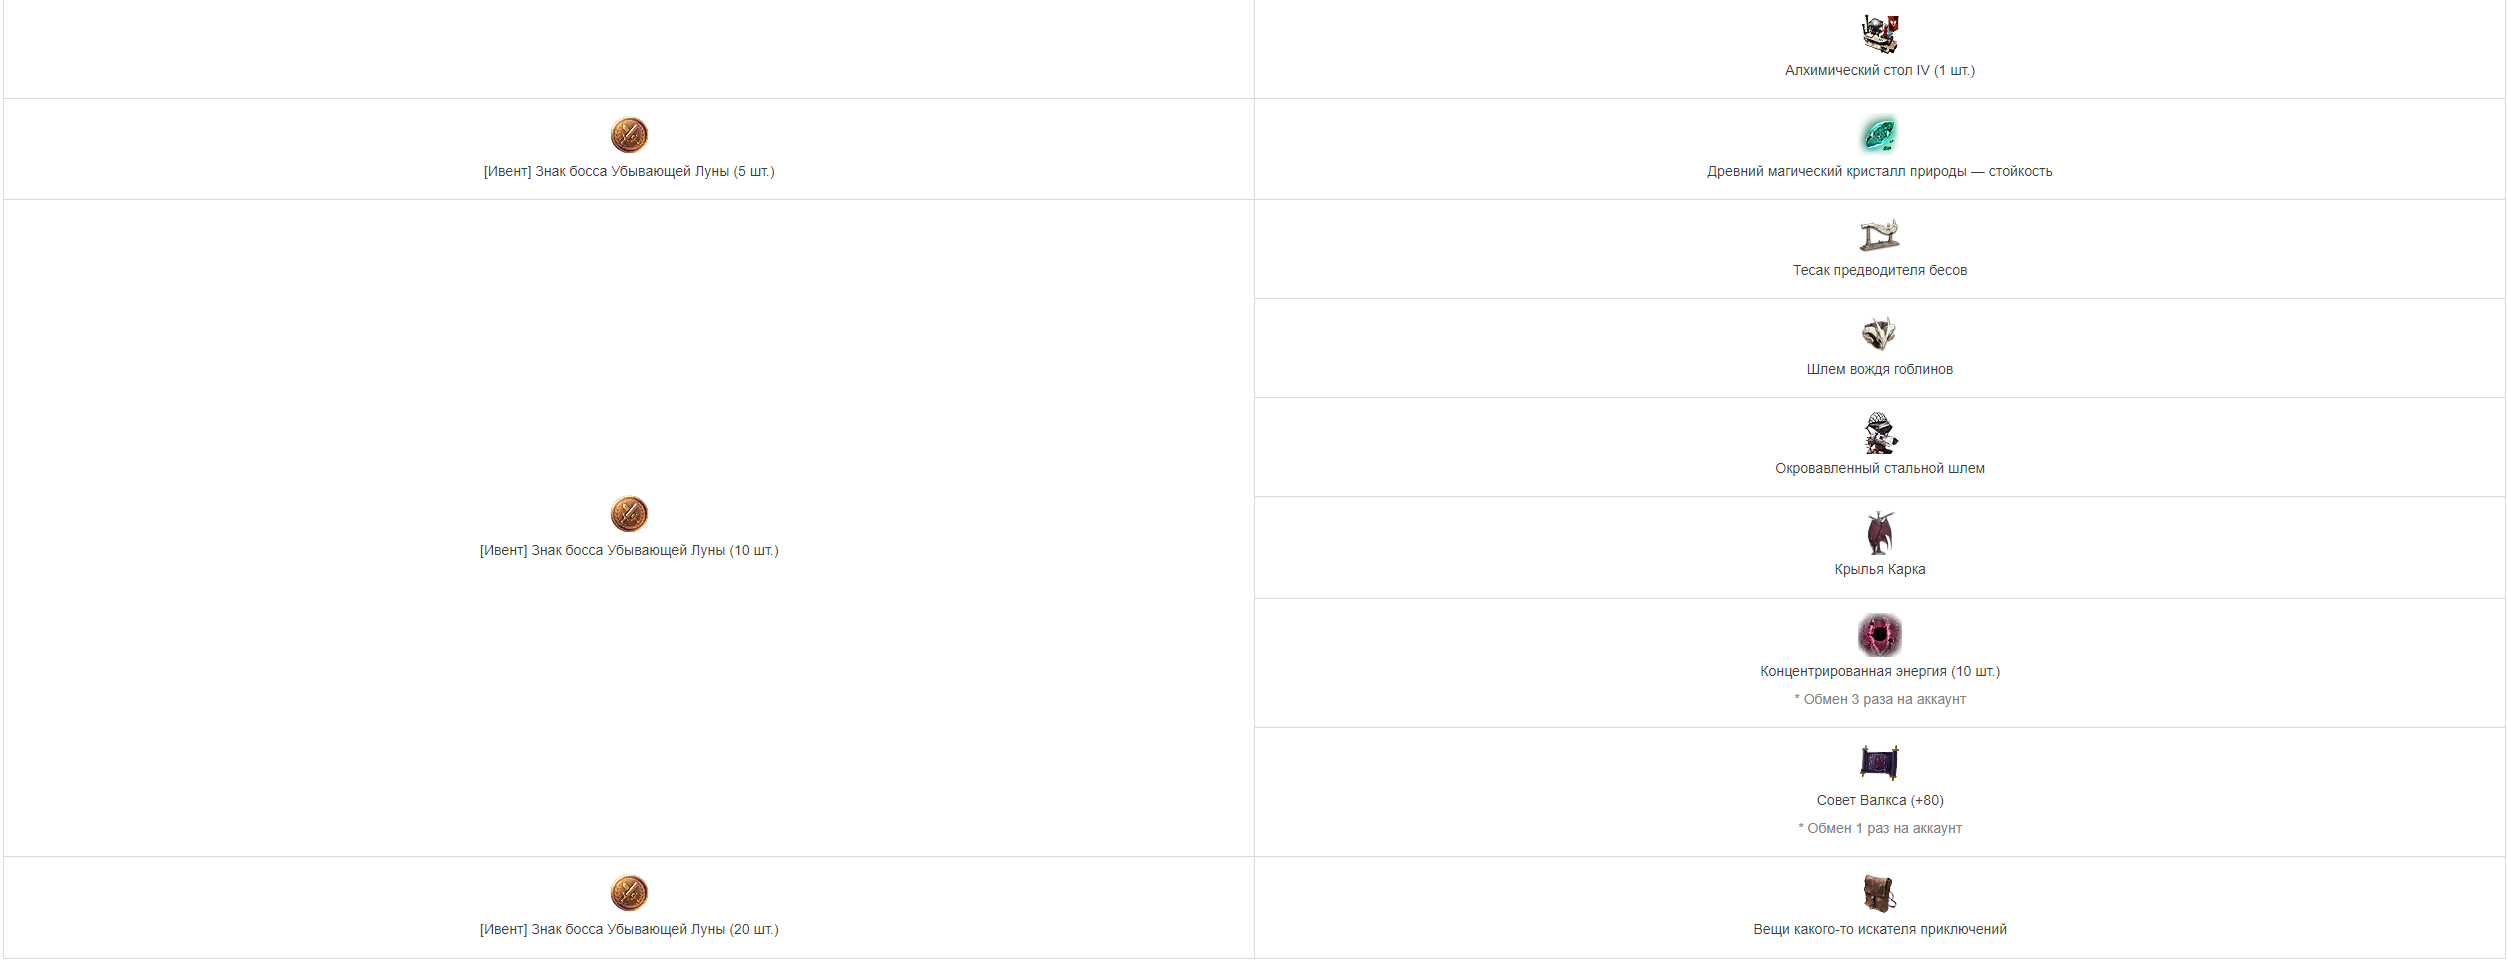
Task: Click the Алхимический стол IV (1 шт.) label
Action: click(1880, 71)
